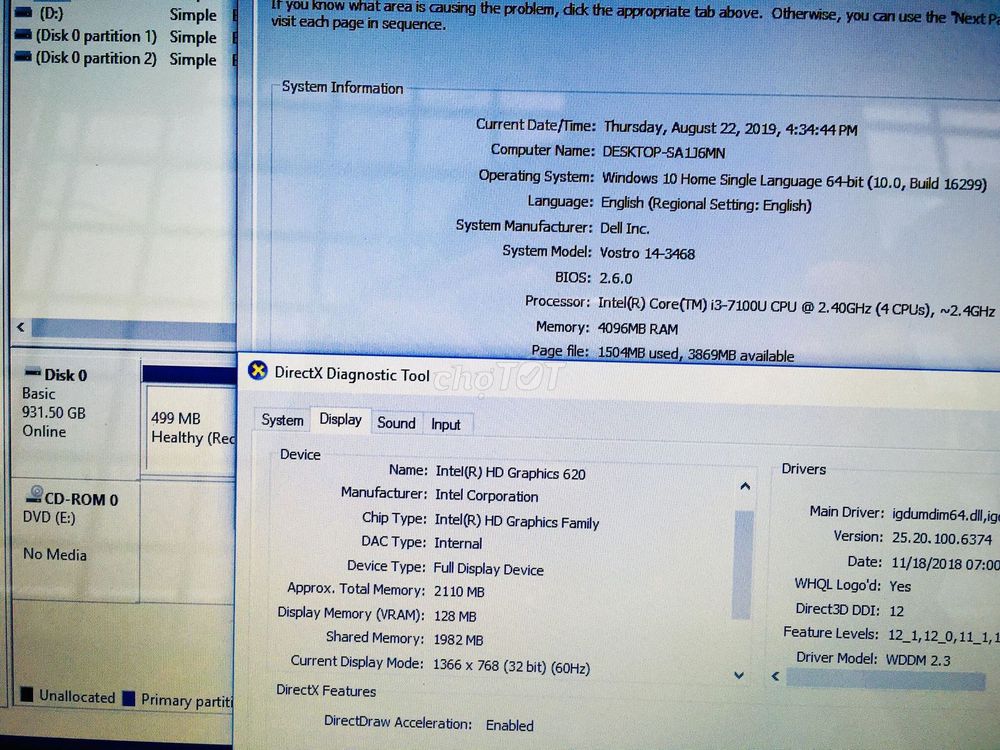
Task: Click the DVD (E:) drive label
Action: tap(49, 517)
